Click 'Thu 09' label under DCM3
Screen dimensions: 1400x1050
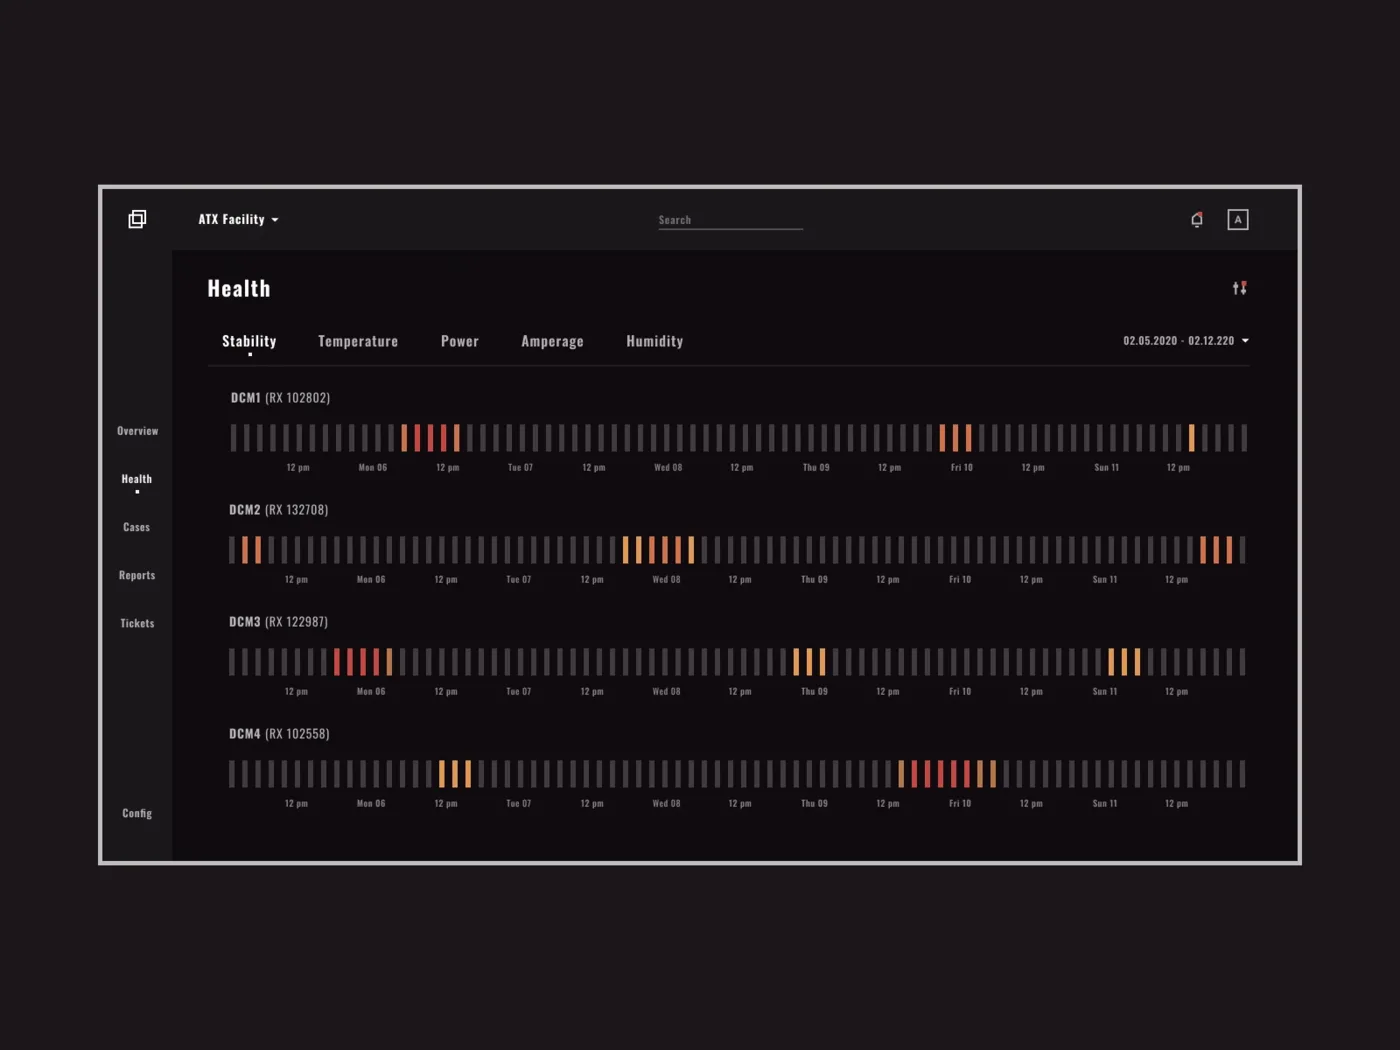(814, 692)
